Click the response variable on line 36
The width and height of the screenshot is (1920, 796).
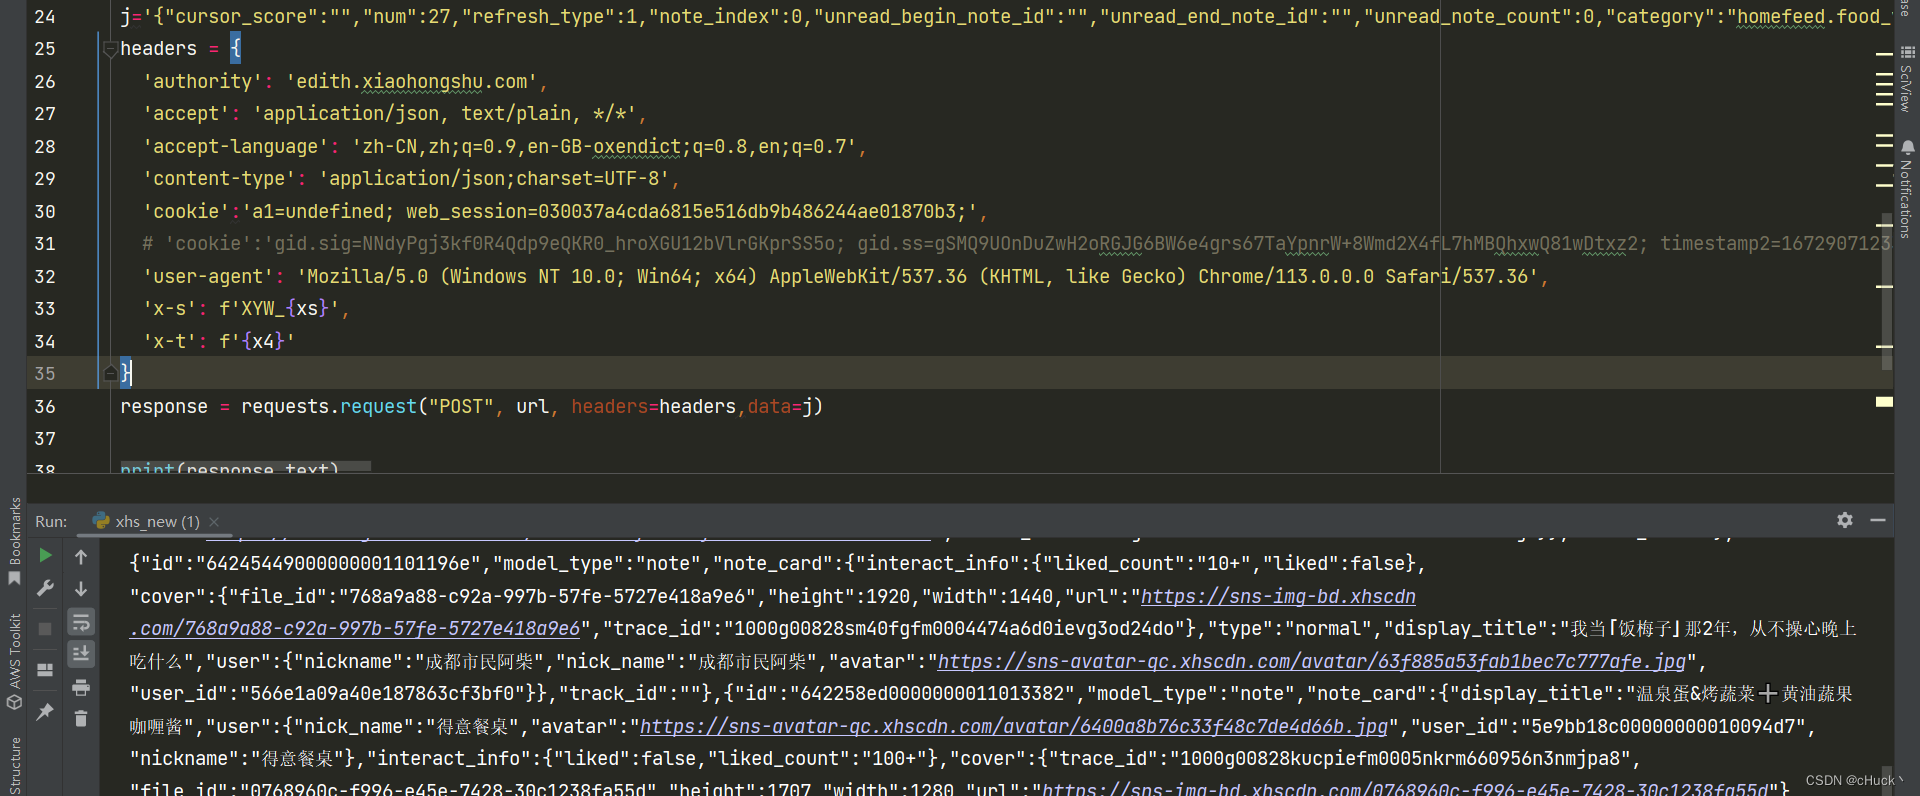[164, 407]
